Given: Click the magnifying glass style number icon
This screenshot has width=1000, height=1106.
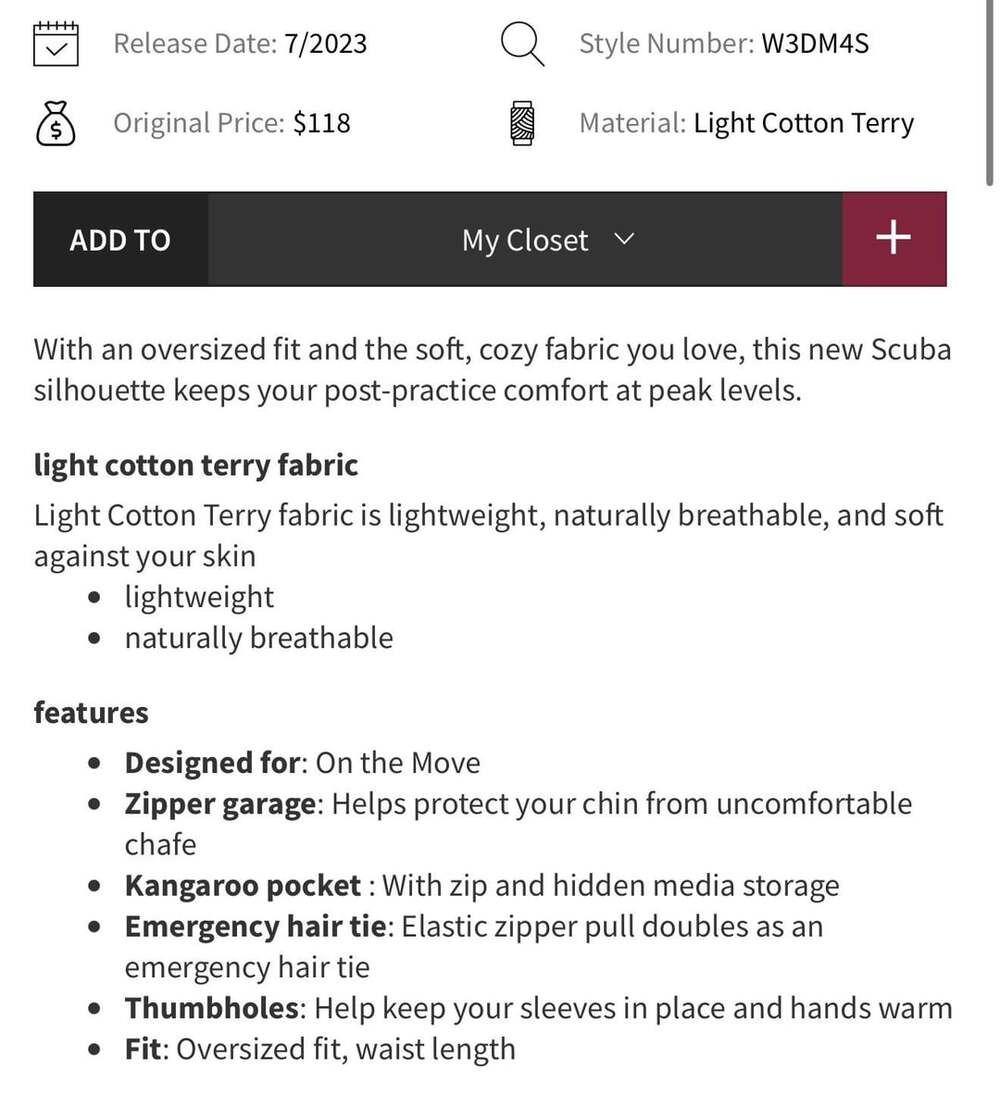Looking at the screenshot, I should click(522, 44).
